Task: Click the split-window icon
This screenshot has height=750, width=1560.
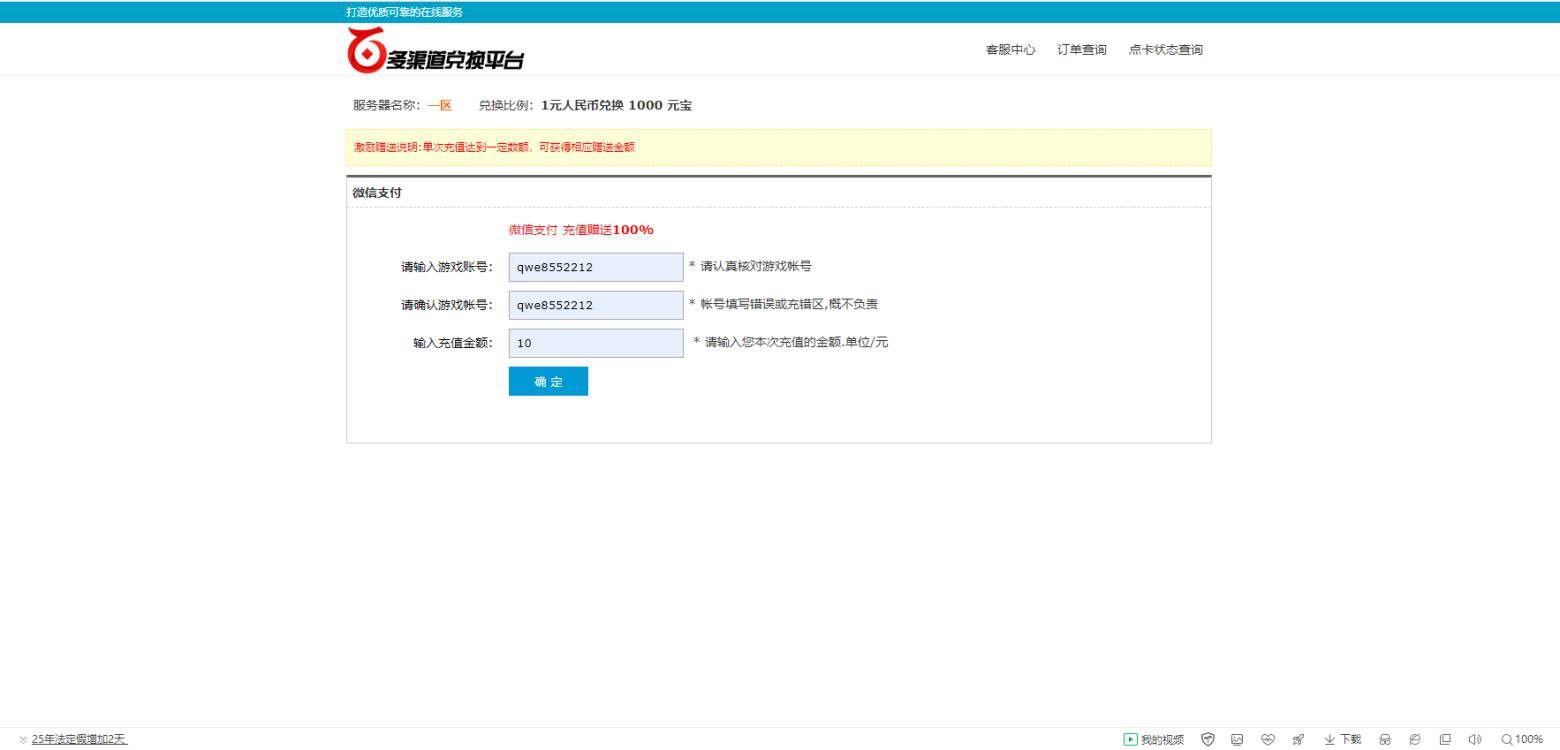Action: 1445,740
